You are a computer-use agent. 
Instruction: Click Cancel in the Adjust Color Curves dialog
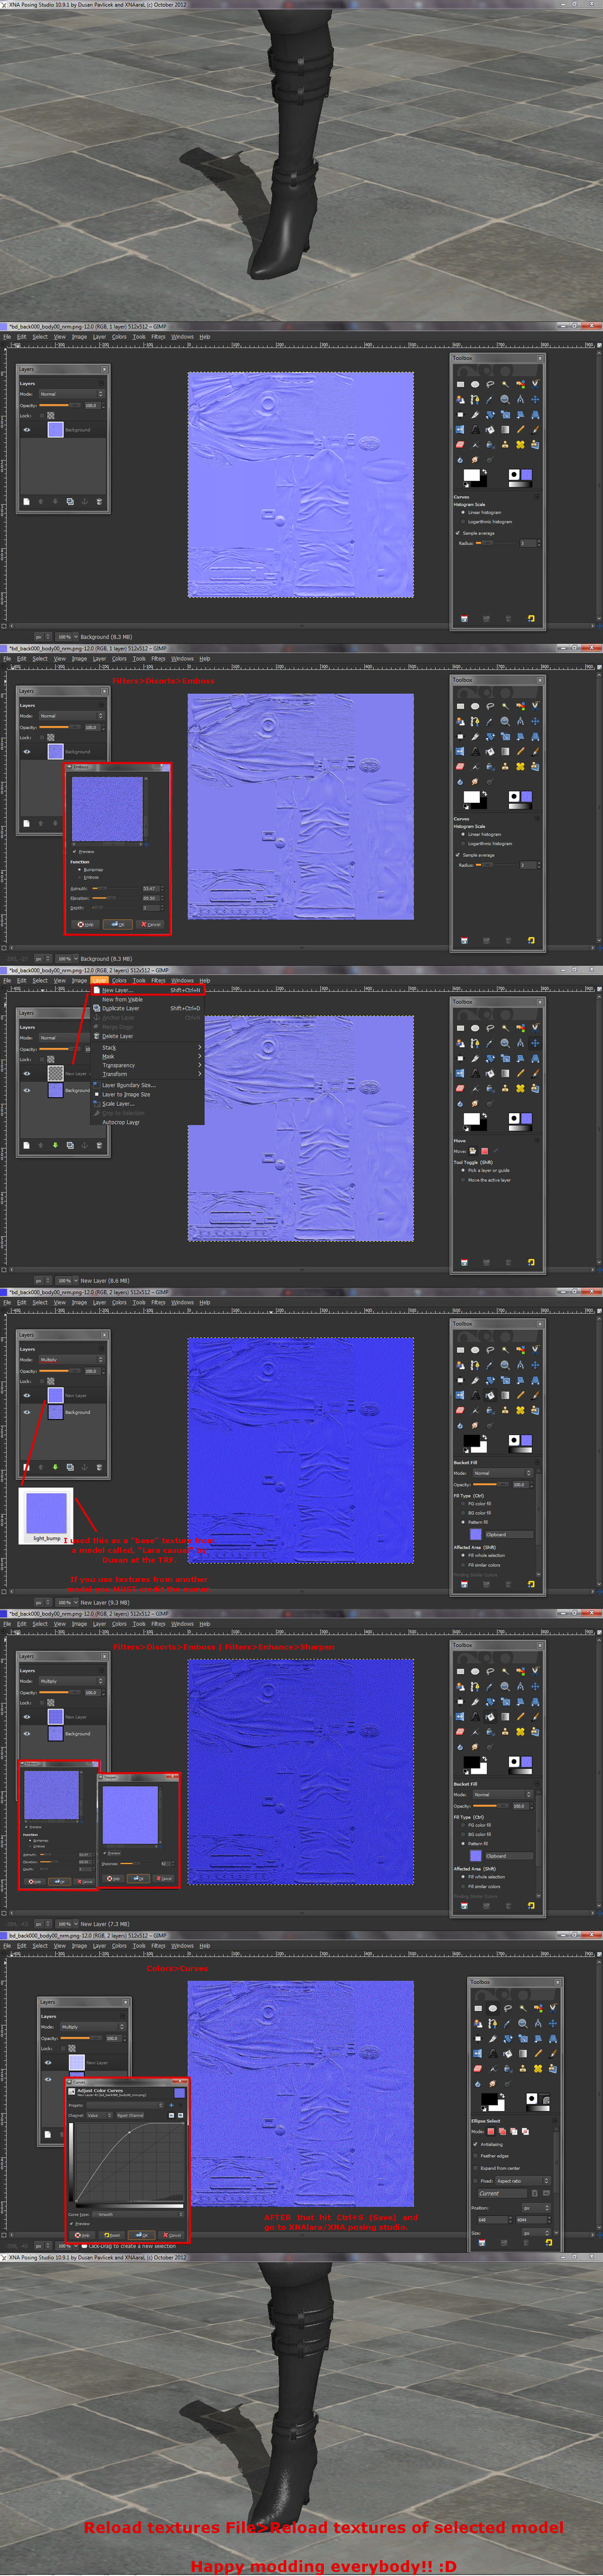tap(172, 2236)
